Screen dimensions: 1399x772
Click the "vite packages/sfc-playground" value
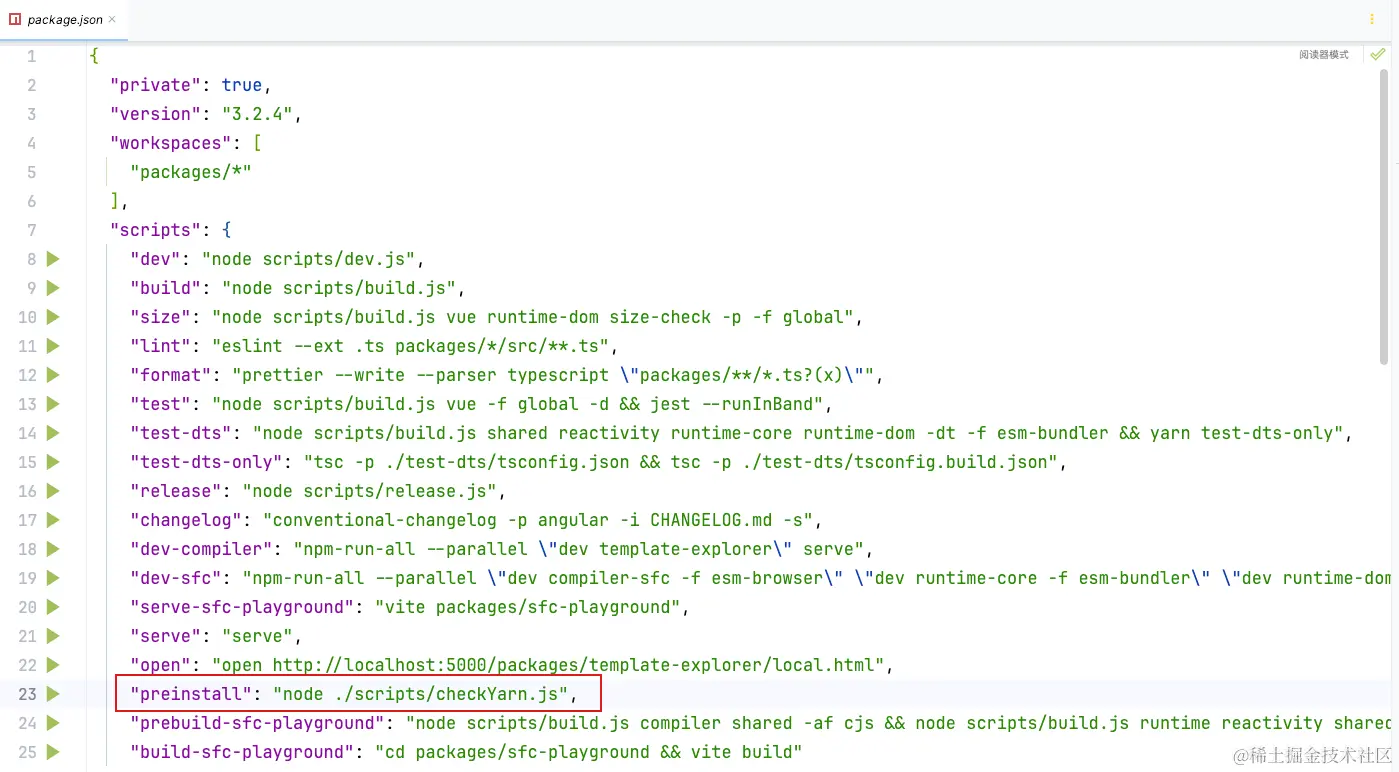527,607
